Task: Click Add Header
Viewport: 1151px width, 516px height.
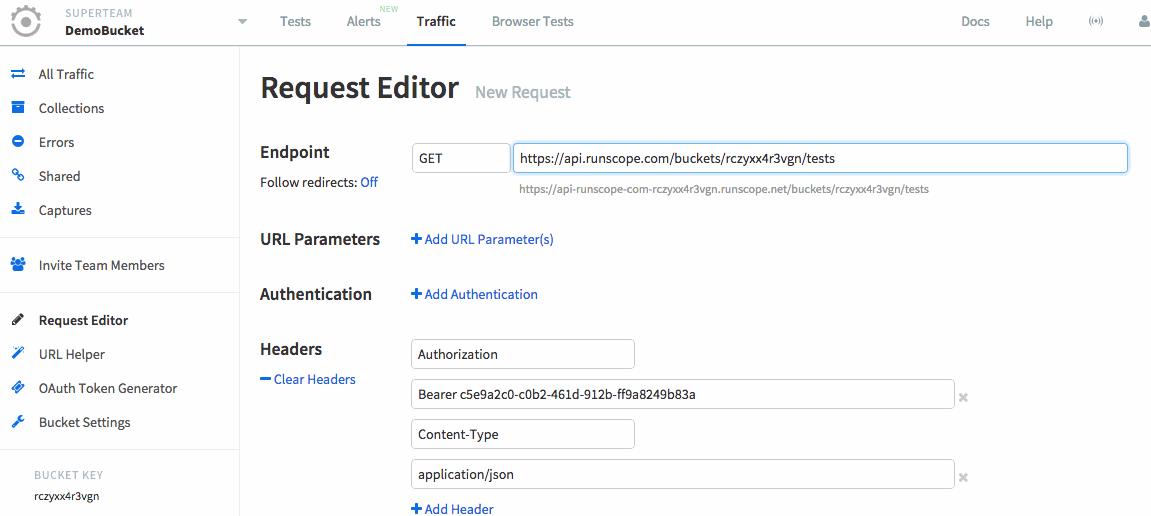Action: coord(452,509)
